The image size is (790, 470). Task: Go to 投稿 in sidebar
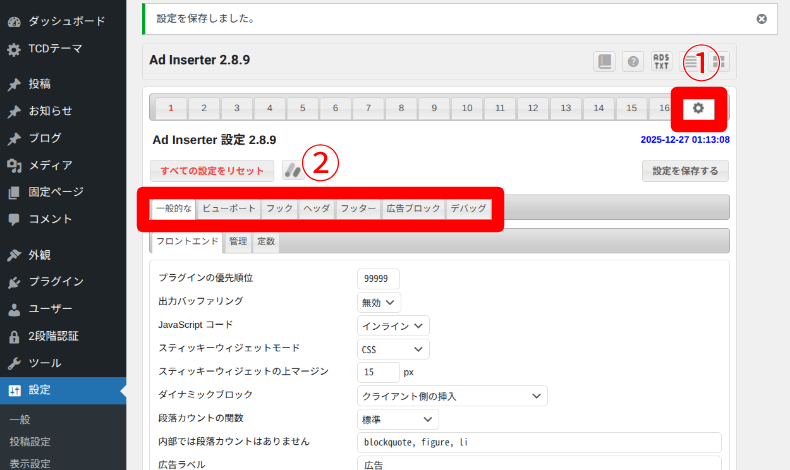[63, 84]
